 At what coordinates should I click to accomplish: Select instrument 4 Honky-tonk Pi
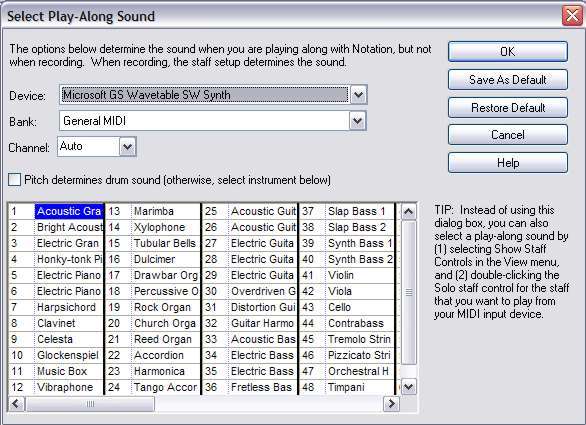click(x=69, y=259)
